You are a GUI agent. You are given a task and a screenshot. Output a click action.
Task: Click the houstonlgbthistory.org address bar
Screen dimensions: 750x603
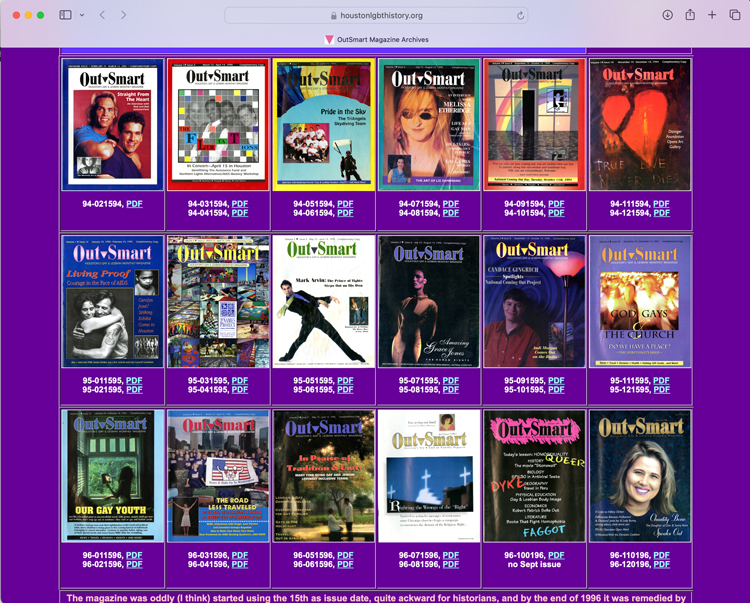pos(376,15)
